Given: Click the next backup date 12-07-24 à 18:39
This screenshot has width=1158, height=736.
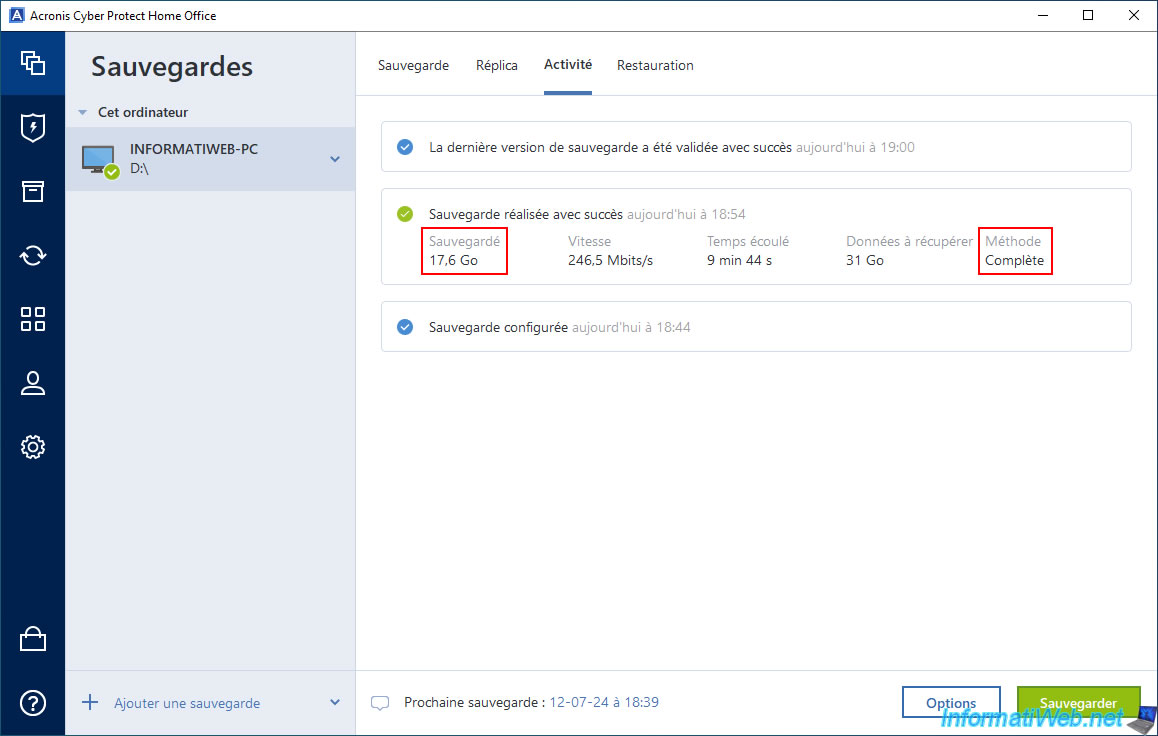Looking at the screenshot, I should [604, 702].
